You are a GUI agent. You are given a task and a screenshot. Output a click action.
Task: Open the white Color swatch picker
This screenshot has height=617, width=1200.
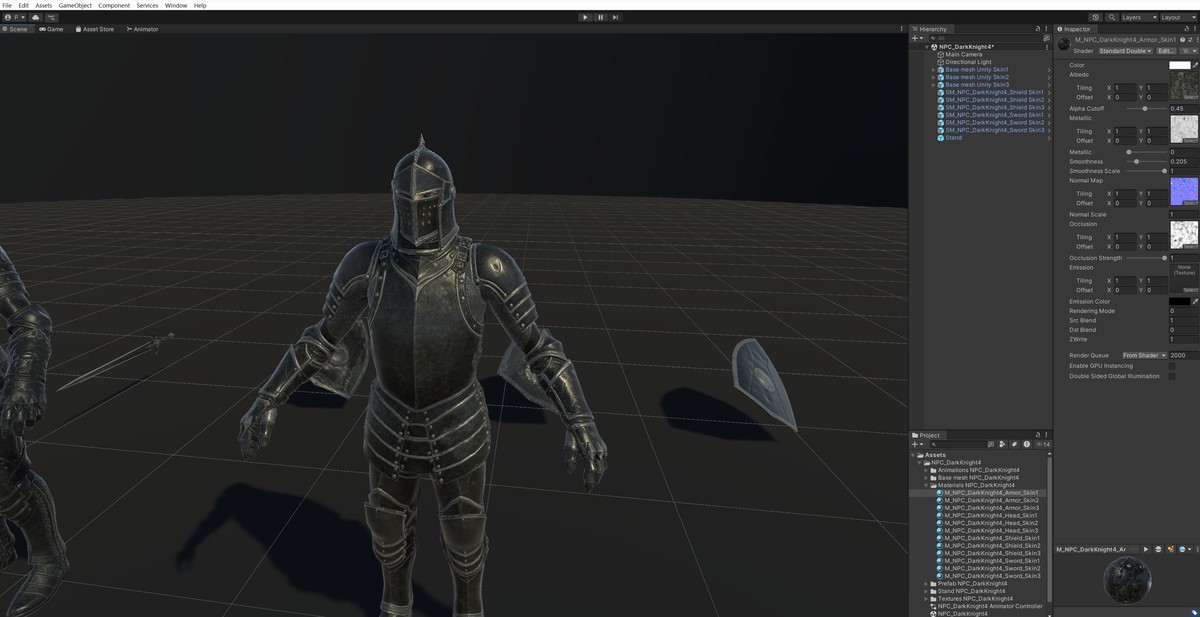click(x=1180, y=65)
